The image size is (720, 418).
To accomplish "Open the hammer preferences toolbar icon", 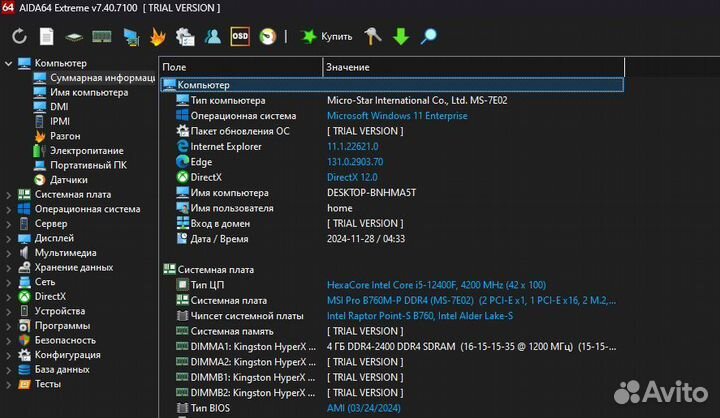I will tap(372, 36).
